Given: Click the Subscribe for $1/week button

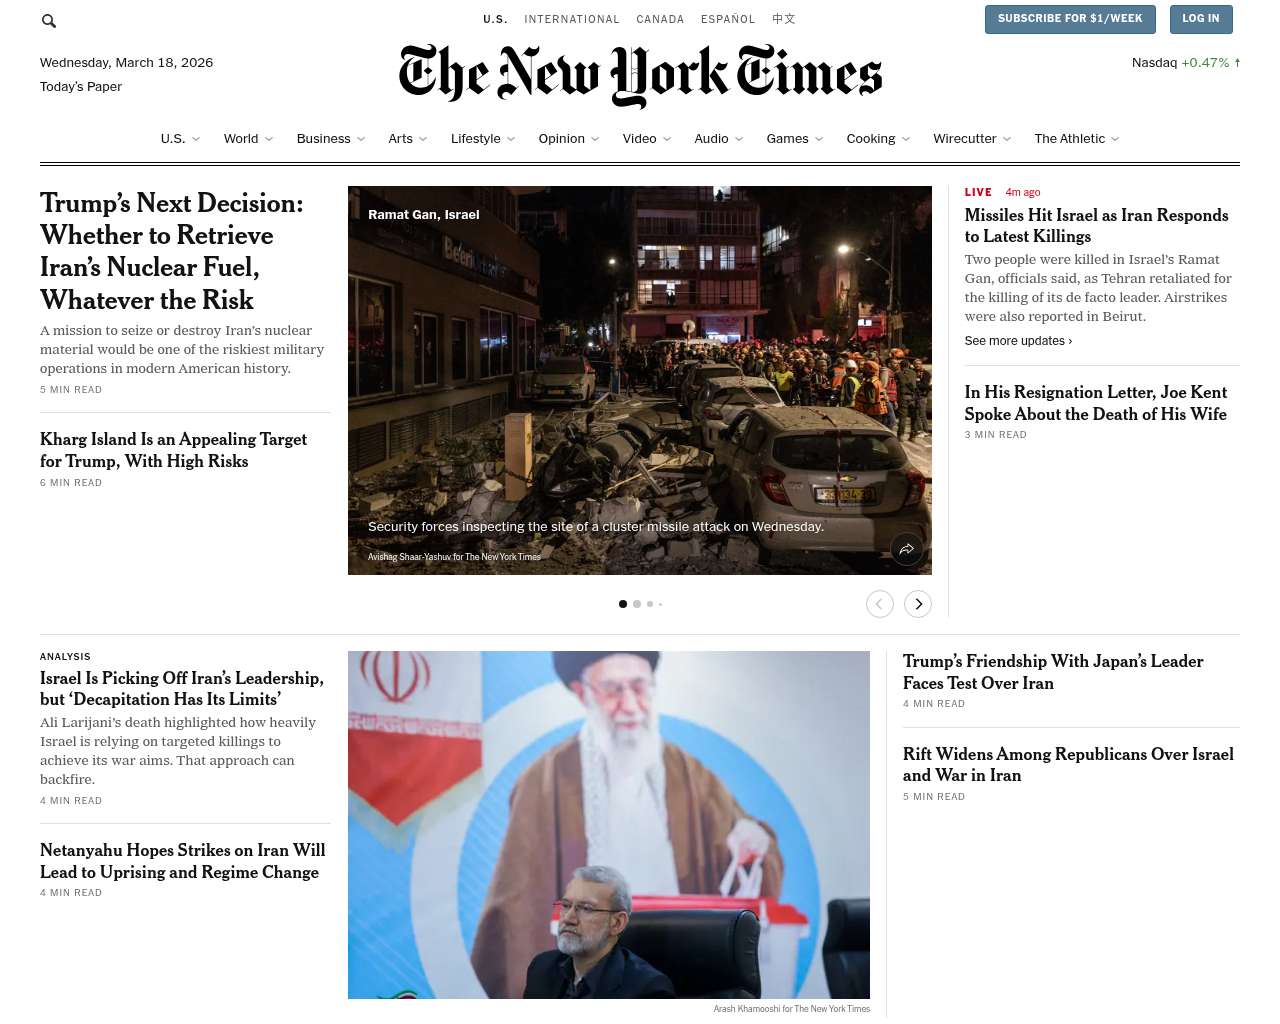Looking at the screenshot, I should (1070, 19).
